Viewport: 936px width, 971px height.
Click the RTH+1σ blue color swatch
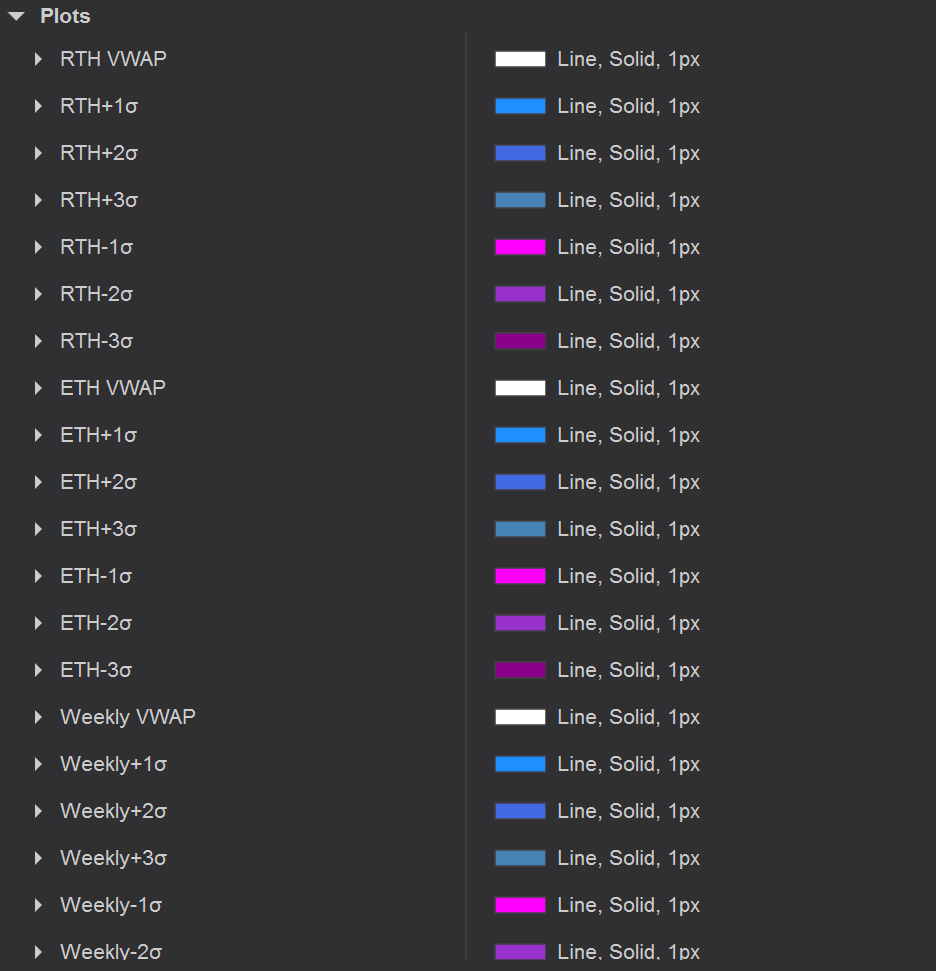[x=520, y=106]
